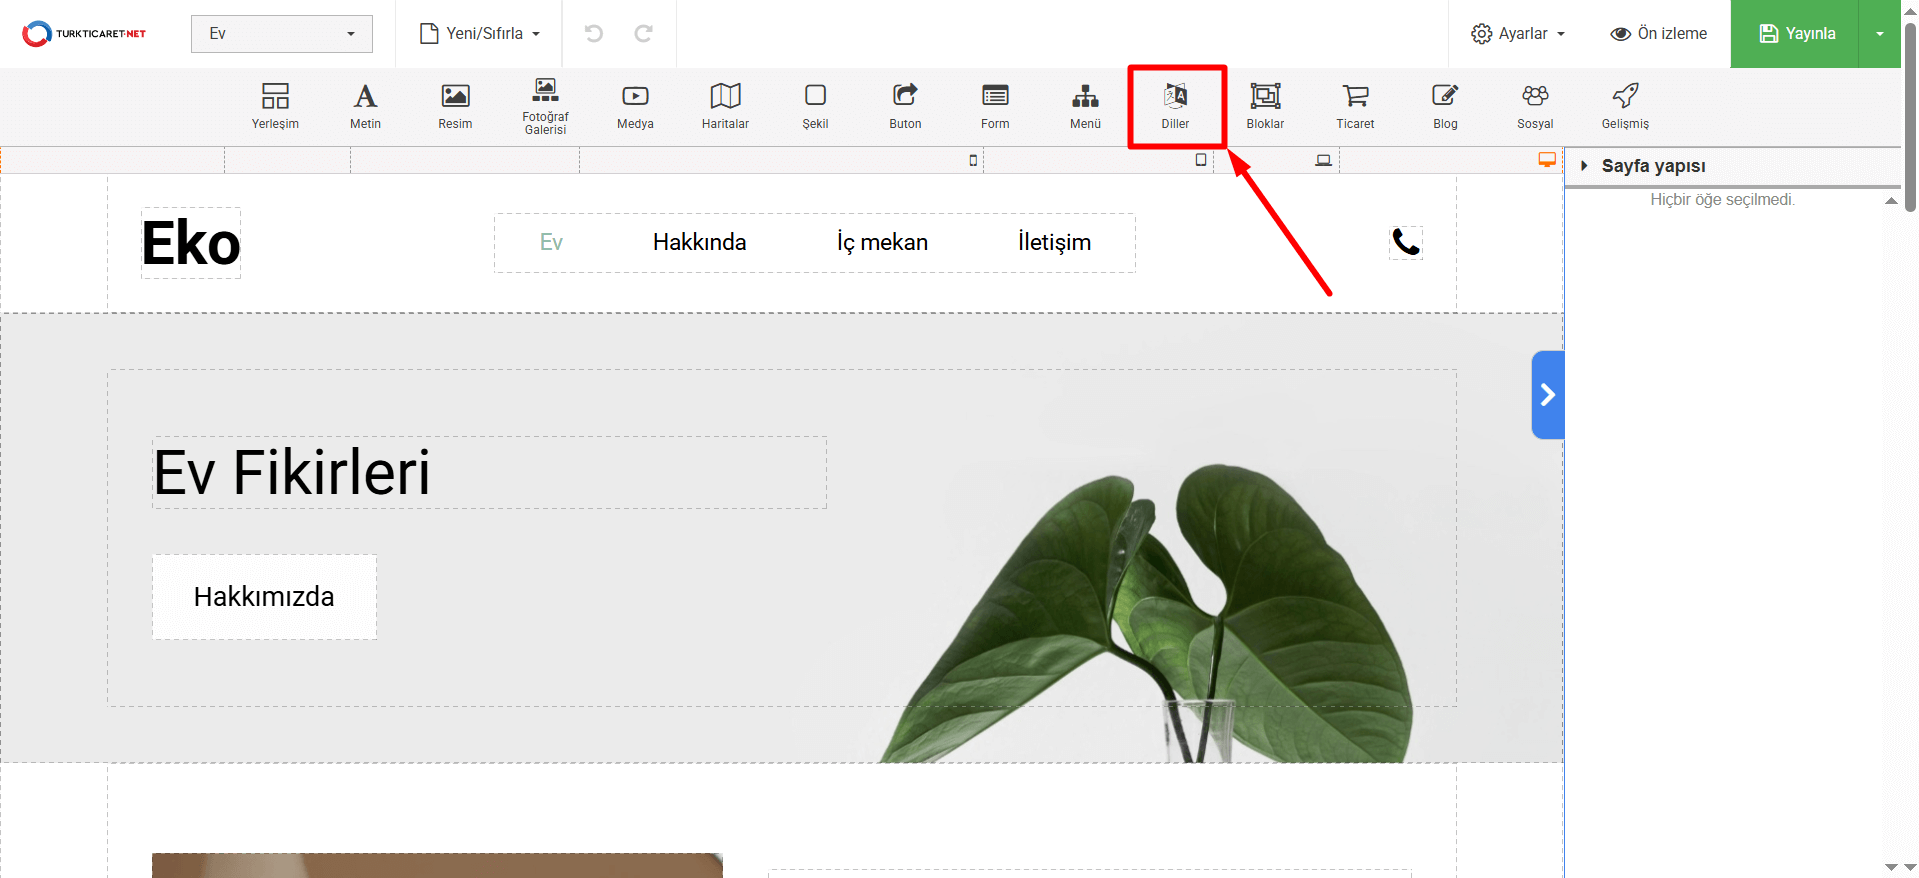This screenshot has width=1919, height=878.
Task: Select the Metin text tool
Action: 365,106
